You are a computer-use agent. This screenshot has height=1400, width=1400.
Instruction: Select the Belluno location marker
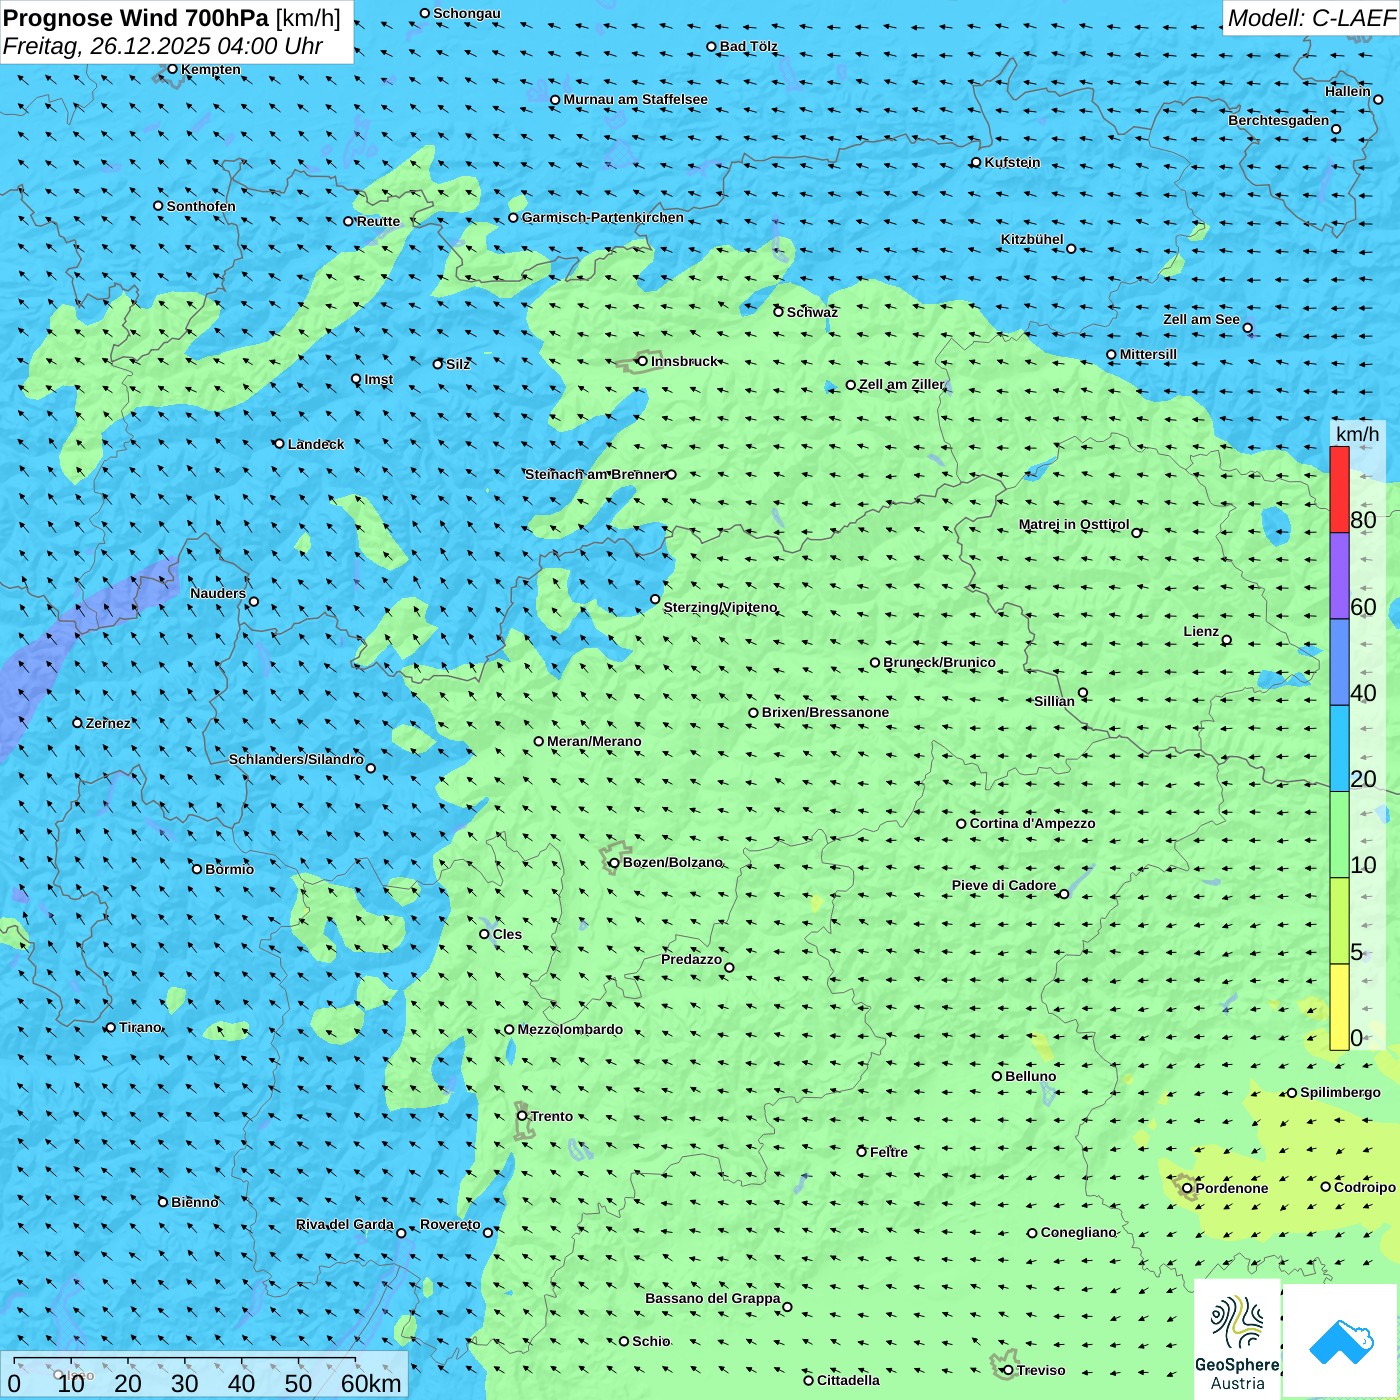pyautogui.click(x=997, y=1076)
